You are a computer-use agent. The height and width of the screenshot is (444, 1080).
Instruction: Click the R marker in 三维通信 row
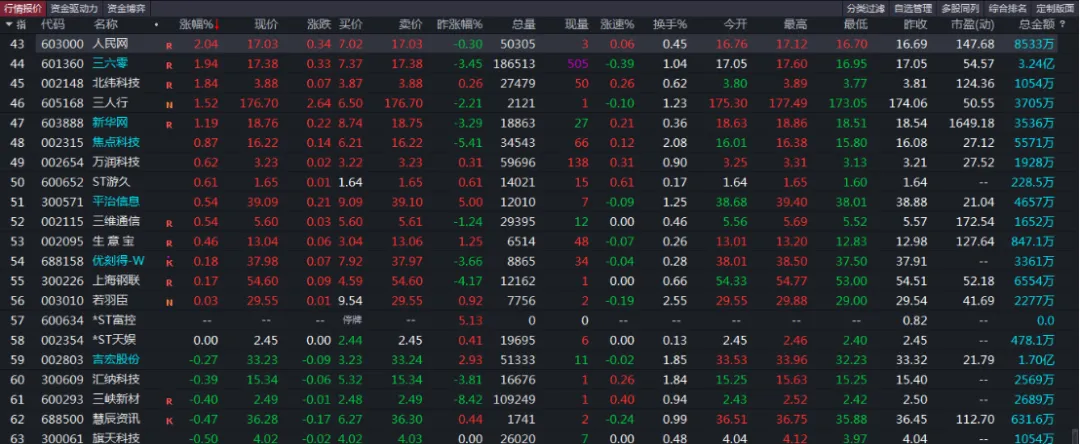pos(169,224)
